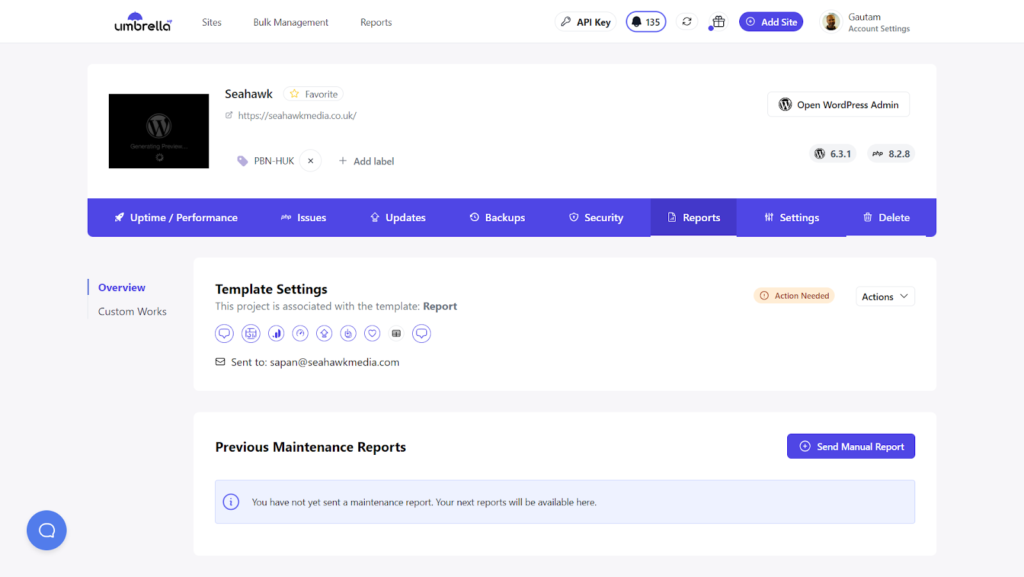Remove the PBN-HUK label
Screen dimensions: 1024x577
[x=310, y=161]
